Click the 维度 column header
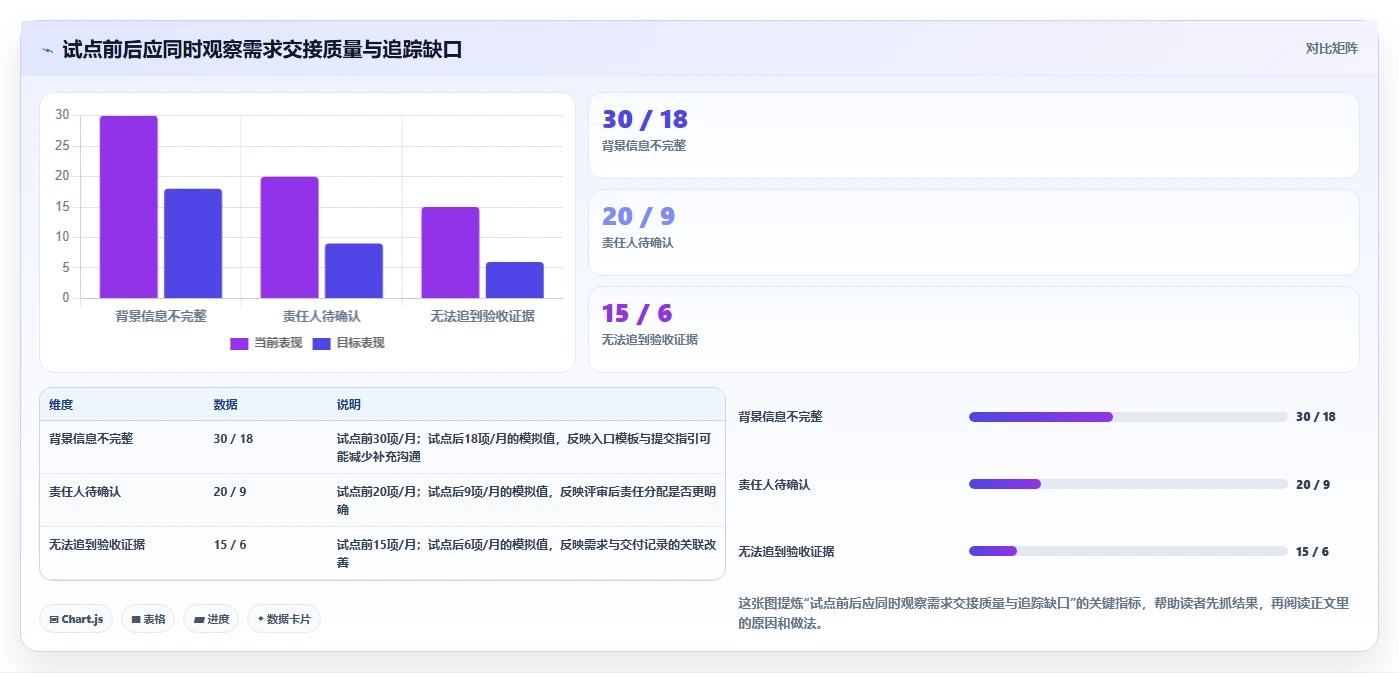The image size is (1399, 673). tap(61, 405)
